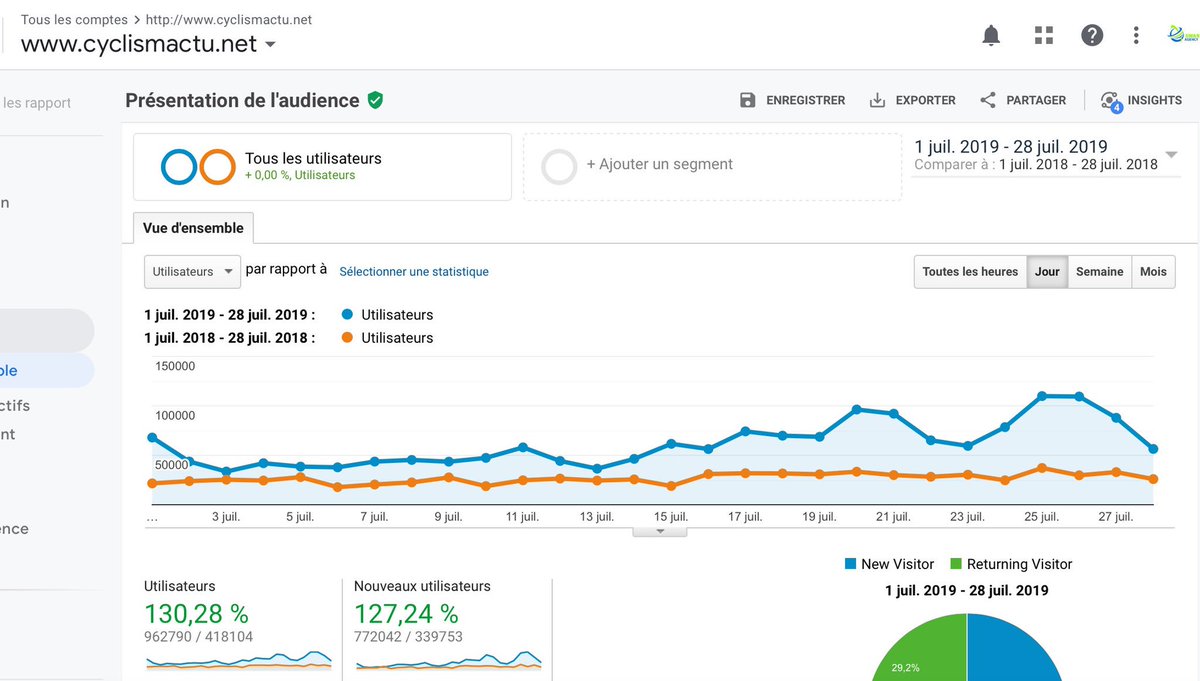Click the 1 juil. 2019 - 28 juil. 2019 date text
1200x681 pixels.
tap(1011, 147)
